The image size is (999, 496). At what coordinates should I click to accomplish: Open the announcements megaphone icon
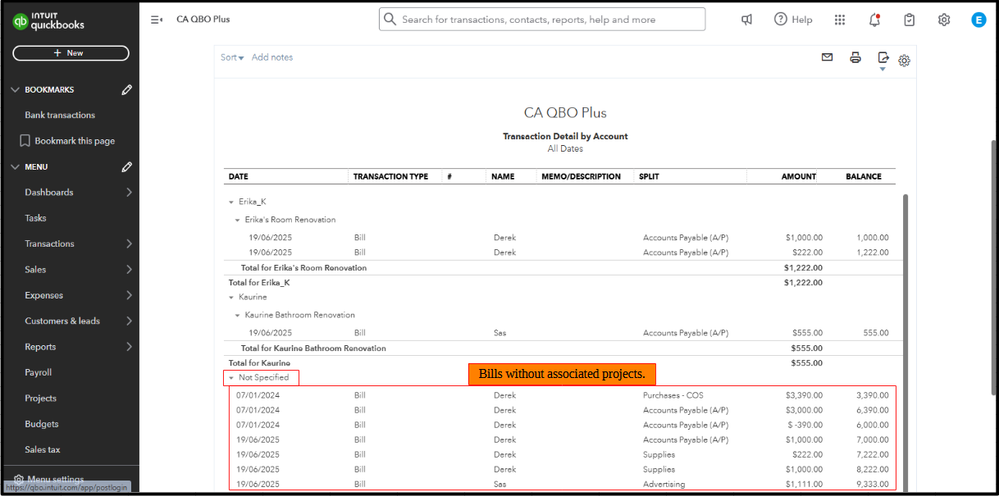(x=747, y=20)
